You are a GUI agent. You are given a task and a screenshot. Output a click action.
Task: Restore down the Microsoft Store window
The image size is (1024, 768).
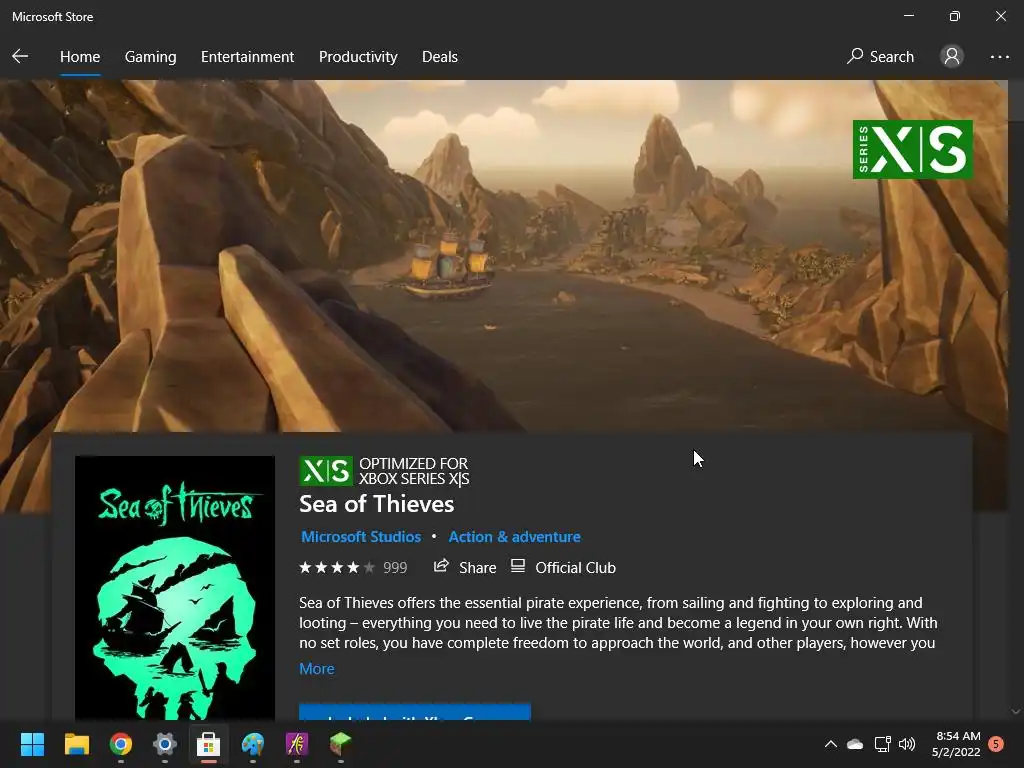tap(955, 16)
